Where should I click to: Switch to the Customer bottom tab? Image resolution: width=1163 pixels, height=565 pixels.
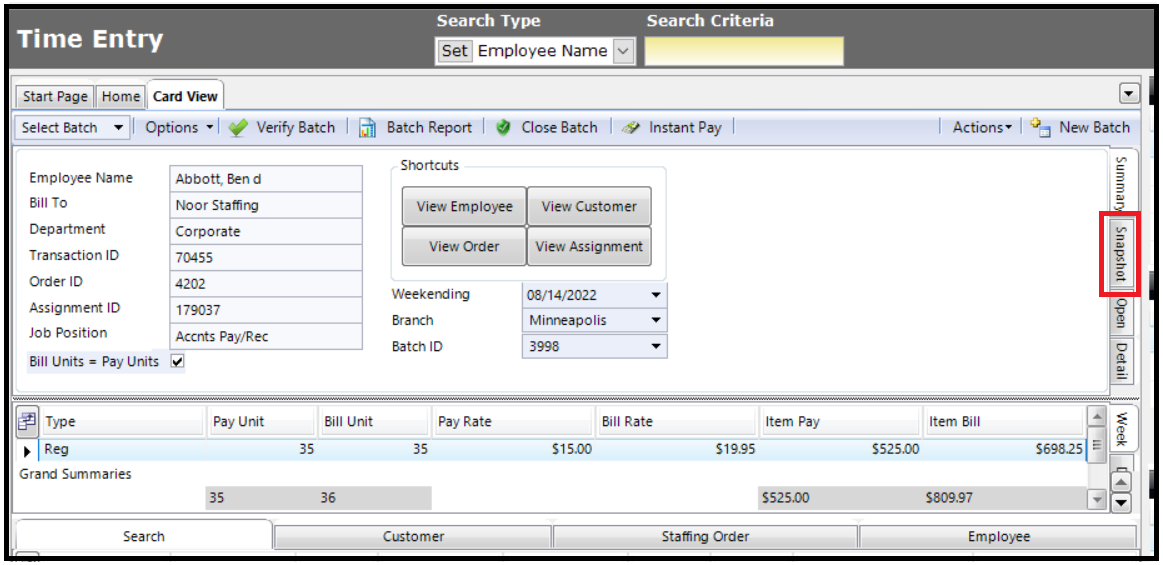tap(413, 536)
